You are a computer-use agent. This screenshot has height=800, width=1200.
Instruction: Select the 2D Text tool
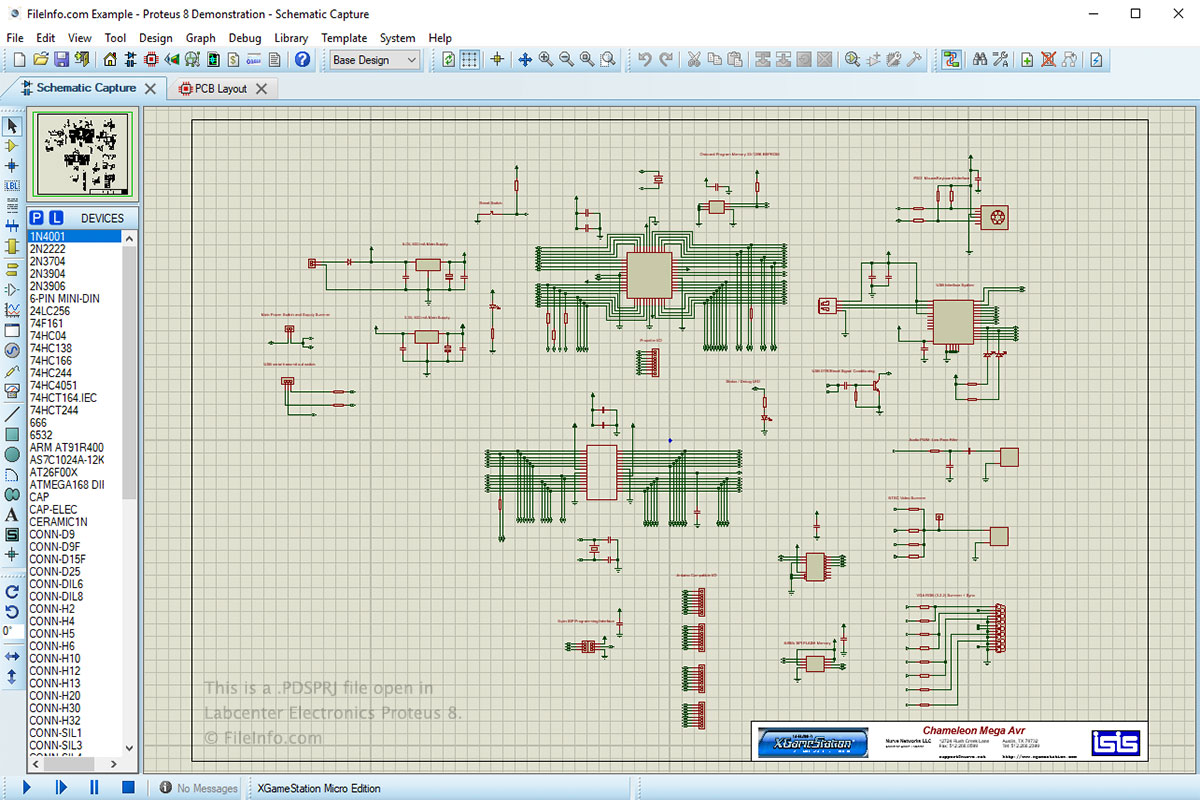12,515
